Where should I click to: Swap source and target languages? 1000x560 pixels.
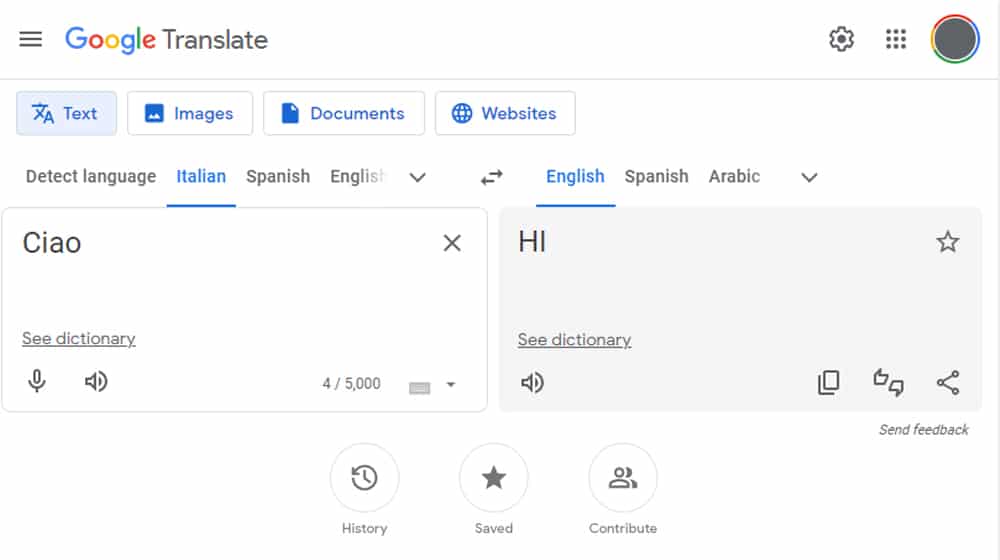pos(492,177)
